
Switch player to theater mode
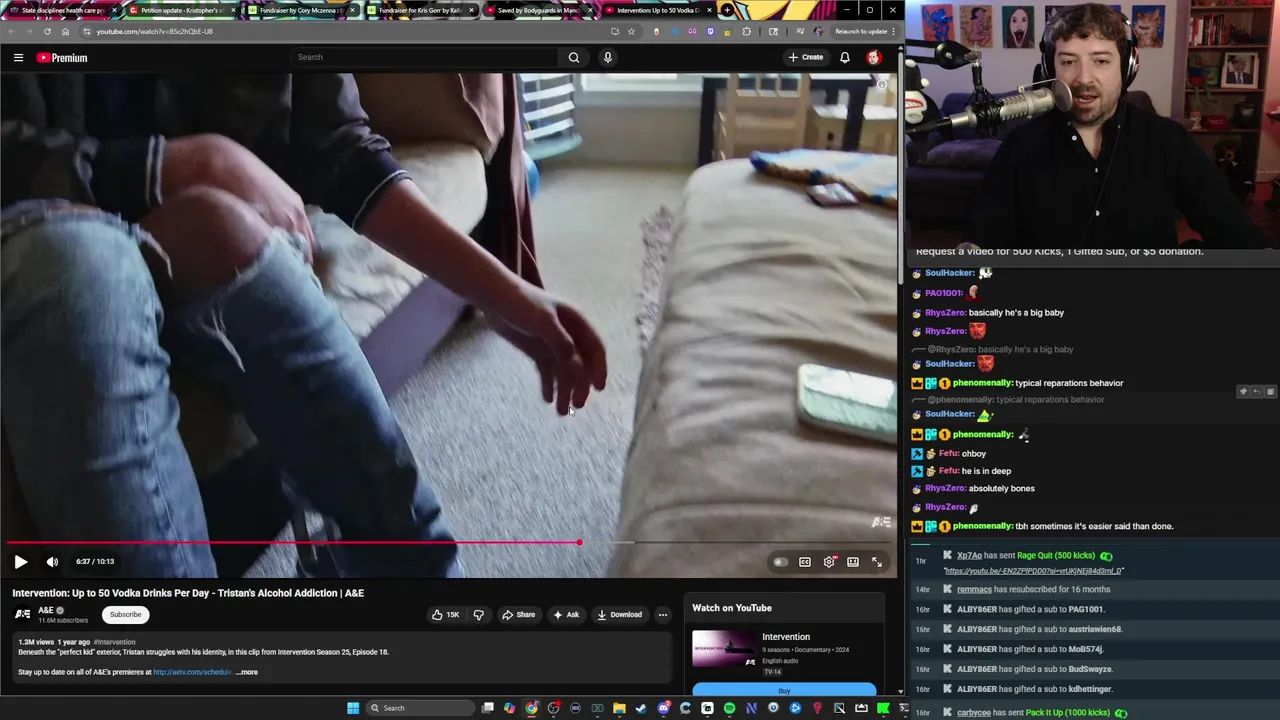(x=853, y=562)
